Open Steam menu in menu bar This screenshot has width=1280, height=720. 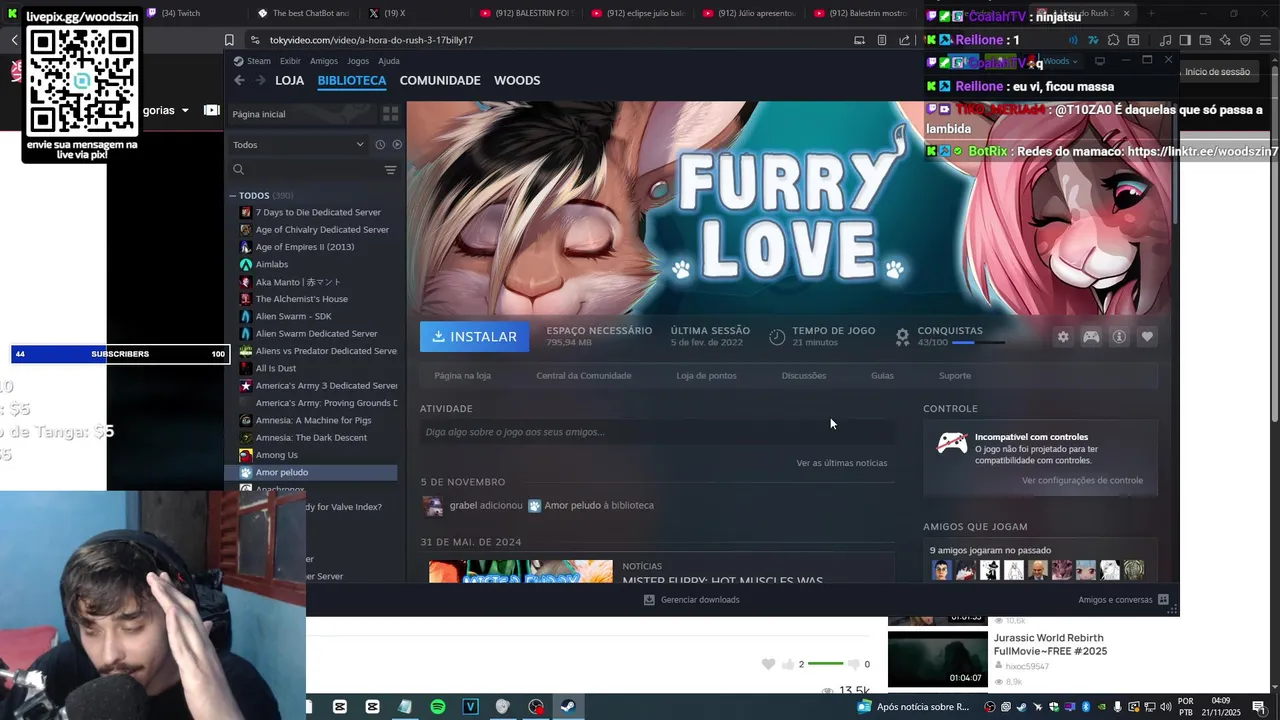click(x=259, y=61)
